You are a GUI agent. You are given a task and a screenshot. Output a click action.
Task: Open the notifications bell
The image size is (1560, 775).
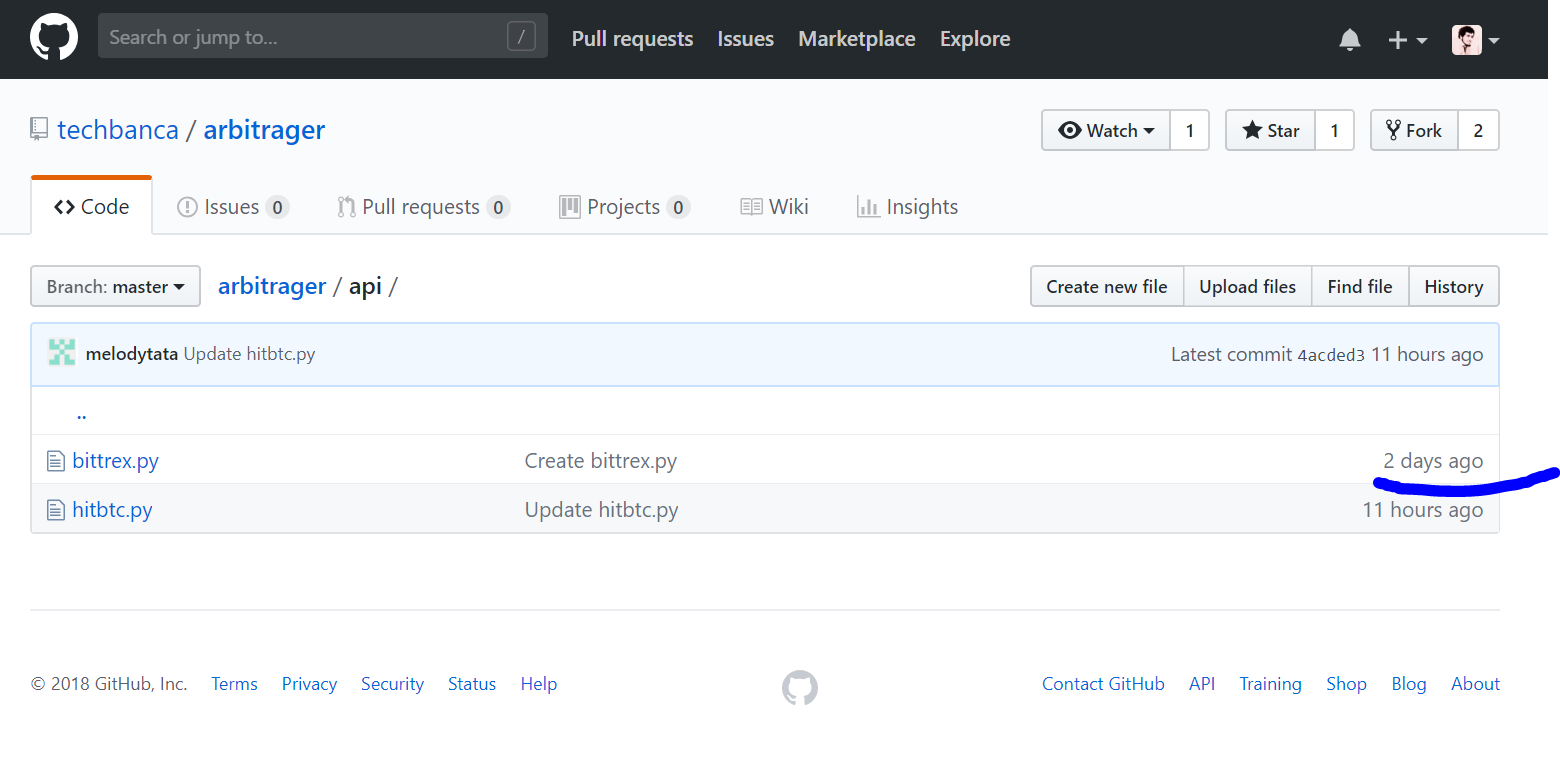1349,40
